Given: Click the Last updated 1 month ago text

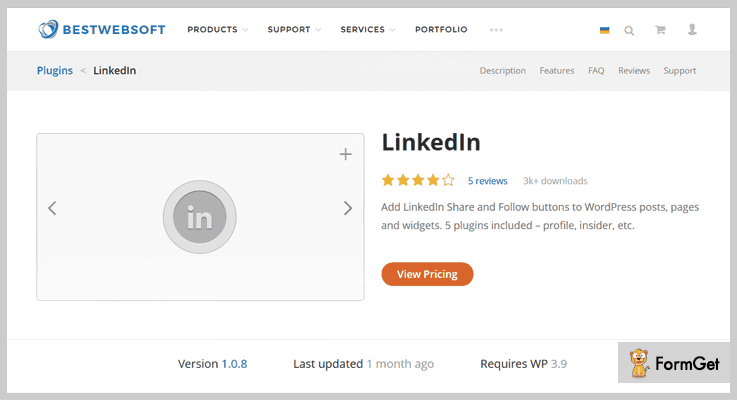Looking at the screenshot, I should coord(363,364).
